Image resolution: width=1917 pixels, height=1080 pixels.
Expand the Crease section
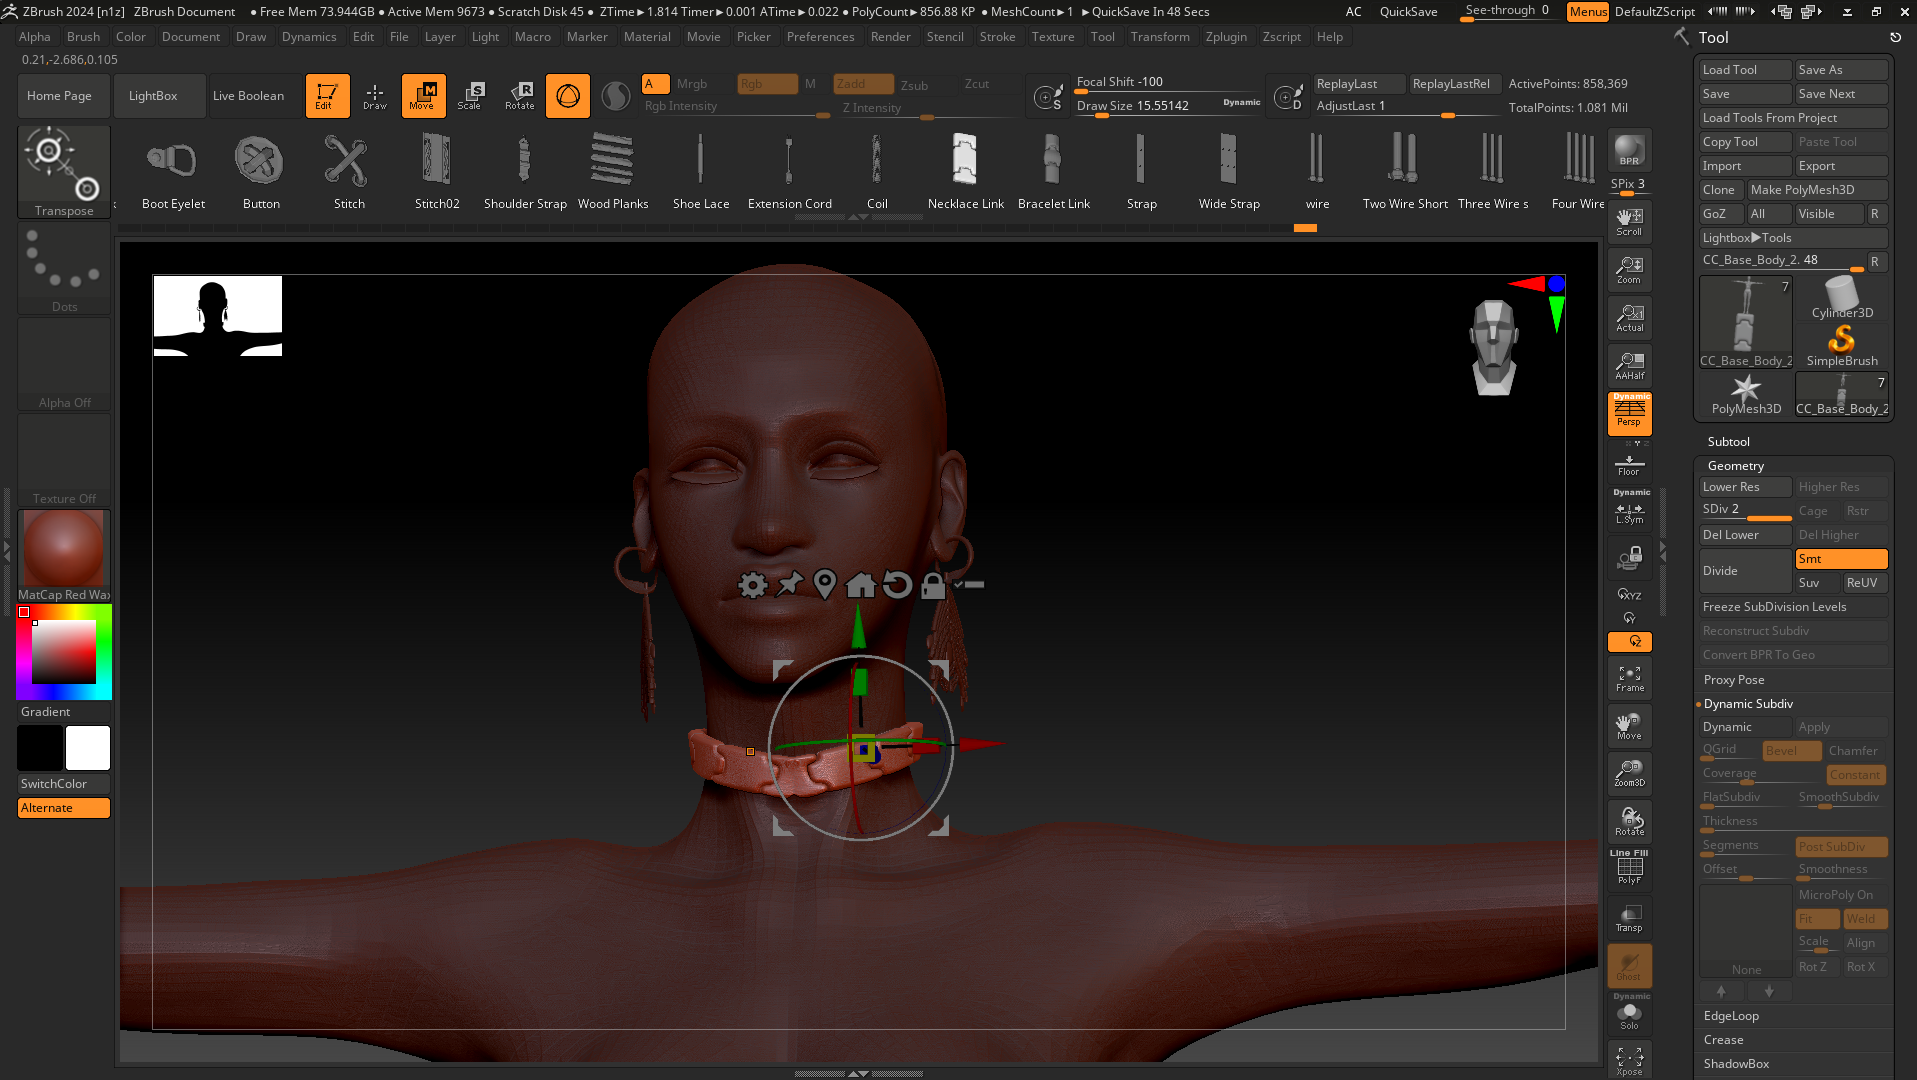tap(1723, 1040)
